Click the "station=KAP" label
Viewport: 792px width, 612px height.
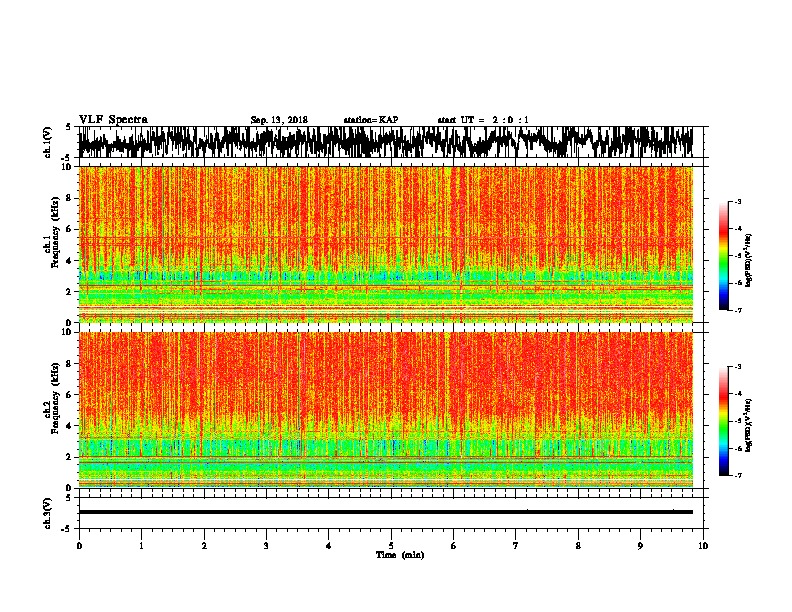[371, 120]
